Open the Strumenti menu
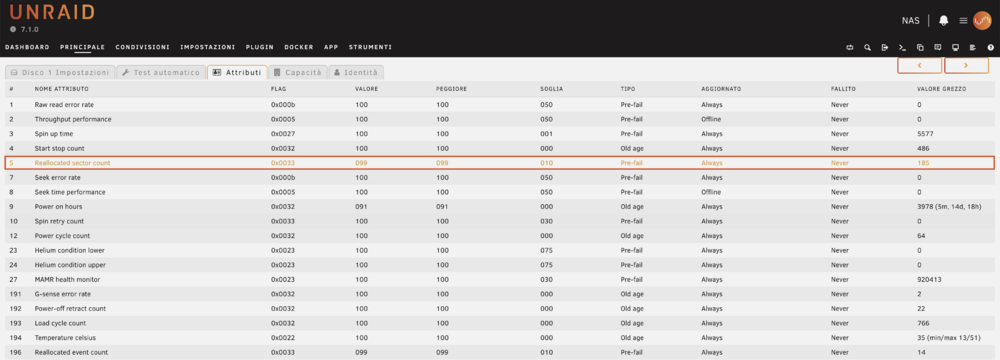 (x=370, y=47)
